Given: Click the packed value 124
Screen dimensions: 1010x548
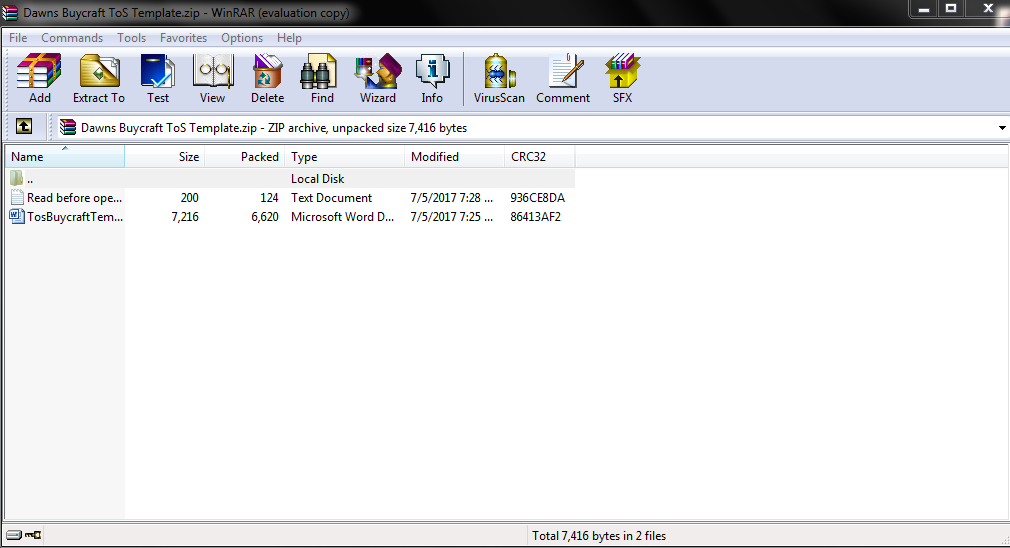Looking at the screenshot, I should [269, 198].
